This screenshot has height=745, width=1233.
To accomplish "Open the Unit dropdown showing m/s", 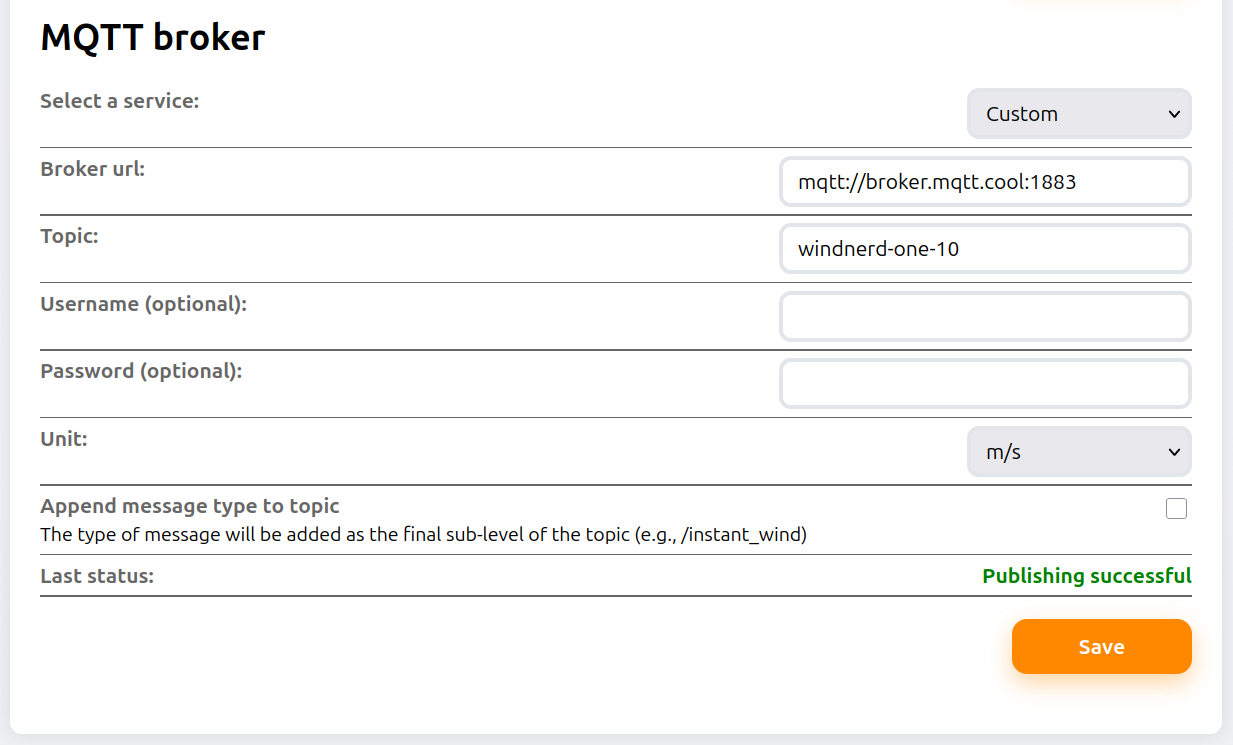I will point(1078,451).
